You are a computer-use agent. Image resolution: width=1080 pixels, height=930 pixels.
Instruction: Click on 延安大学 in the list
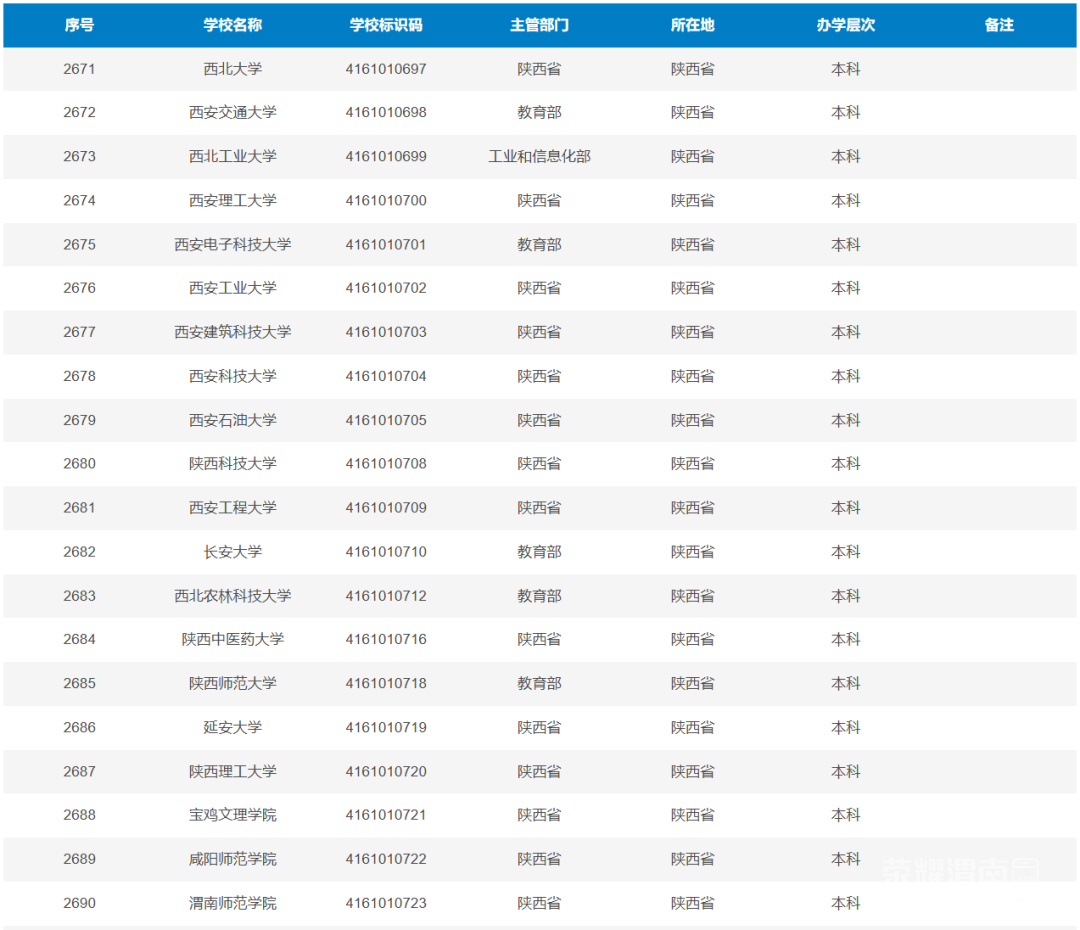[x=233, y=727]
